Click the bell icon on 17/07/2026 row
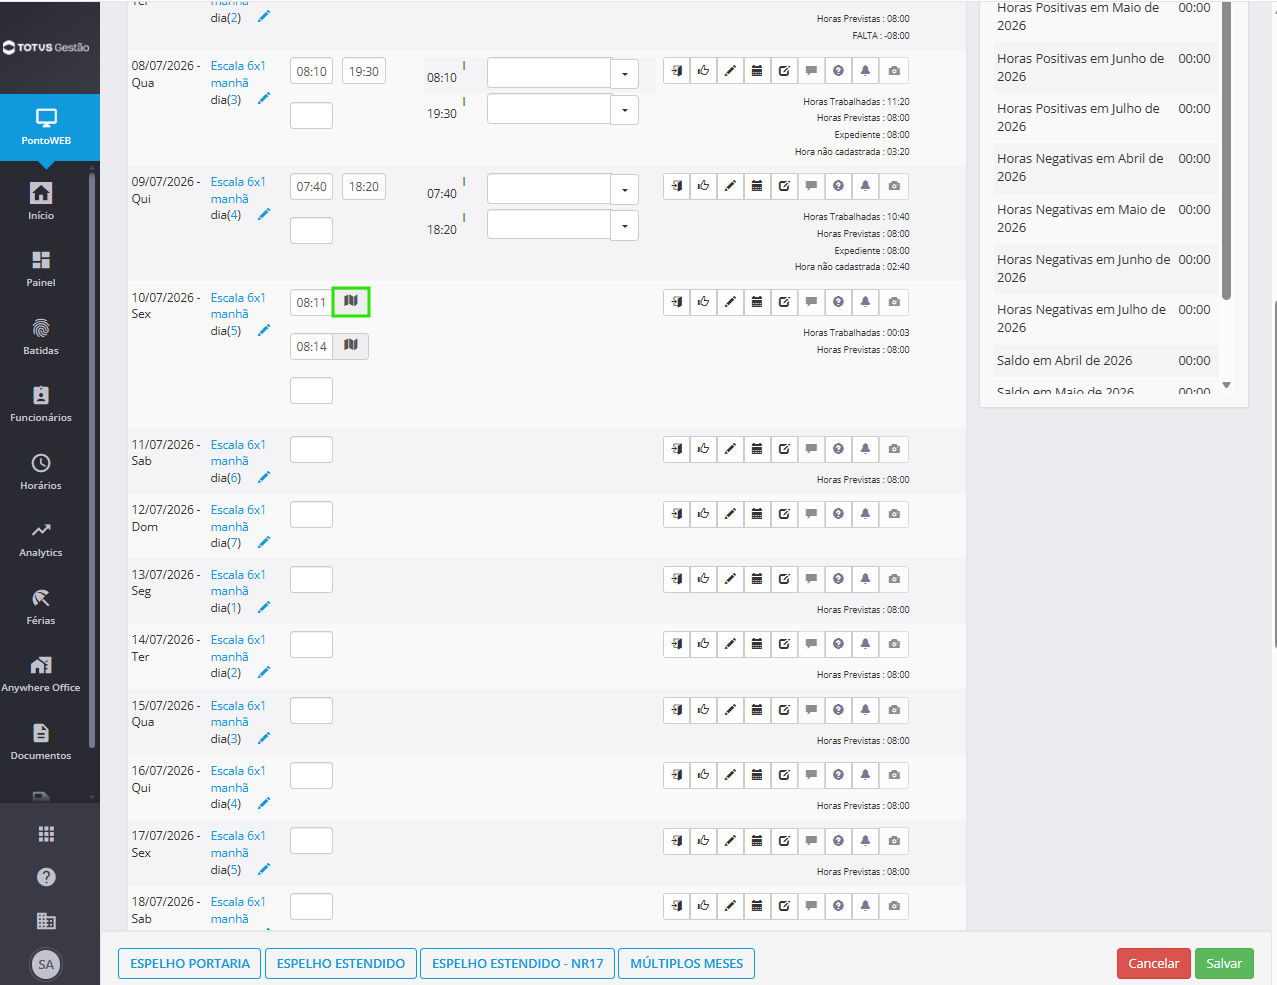Image resolution: width=1277 pixels, height=985 pixels. [866, 841]
